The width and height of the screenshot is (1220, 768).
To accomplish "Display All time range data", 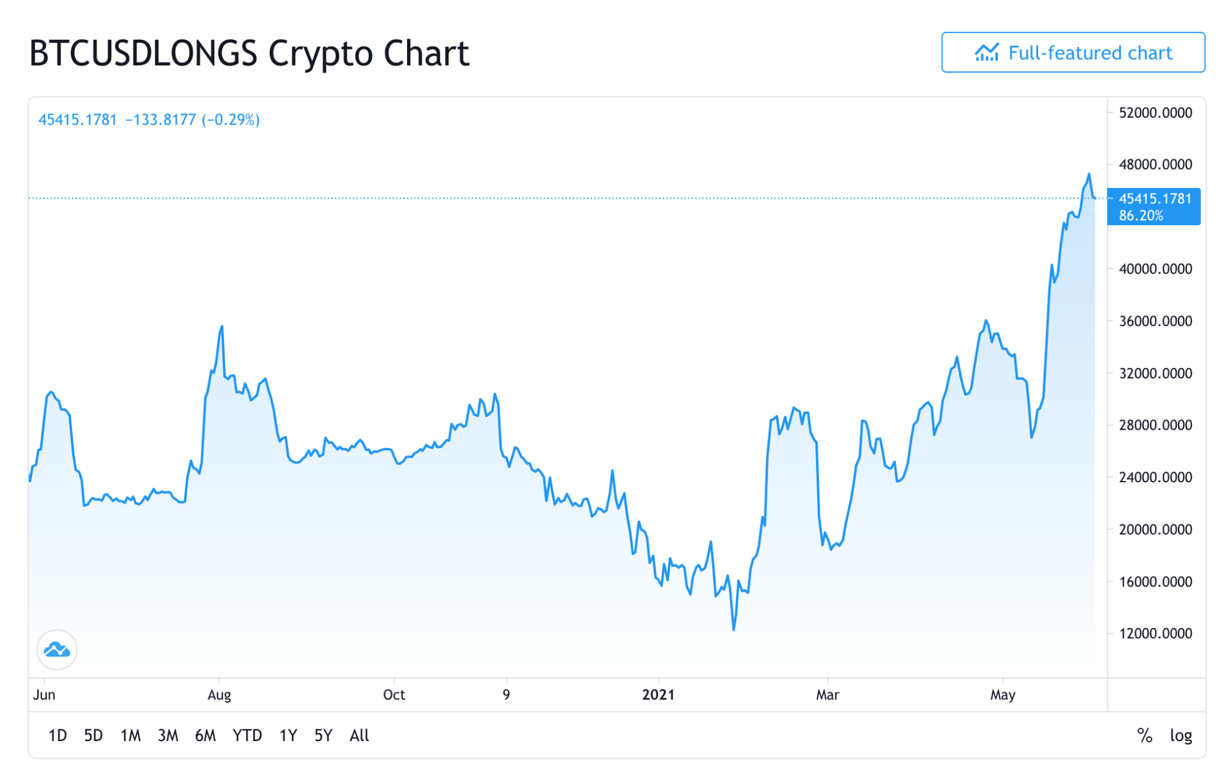I will click(x=359, y=736).
